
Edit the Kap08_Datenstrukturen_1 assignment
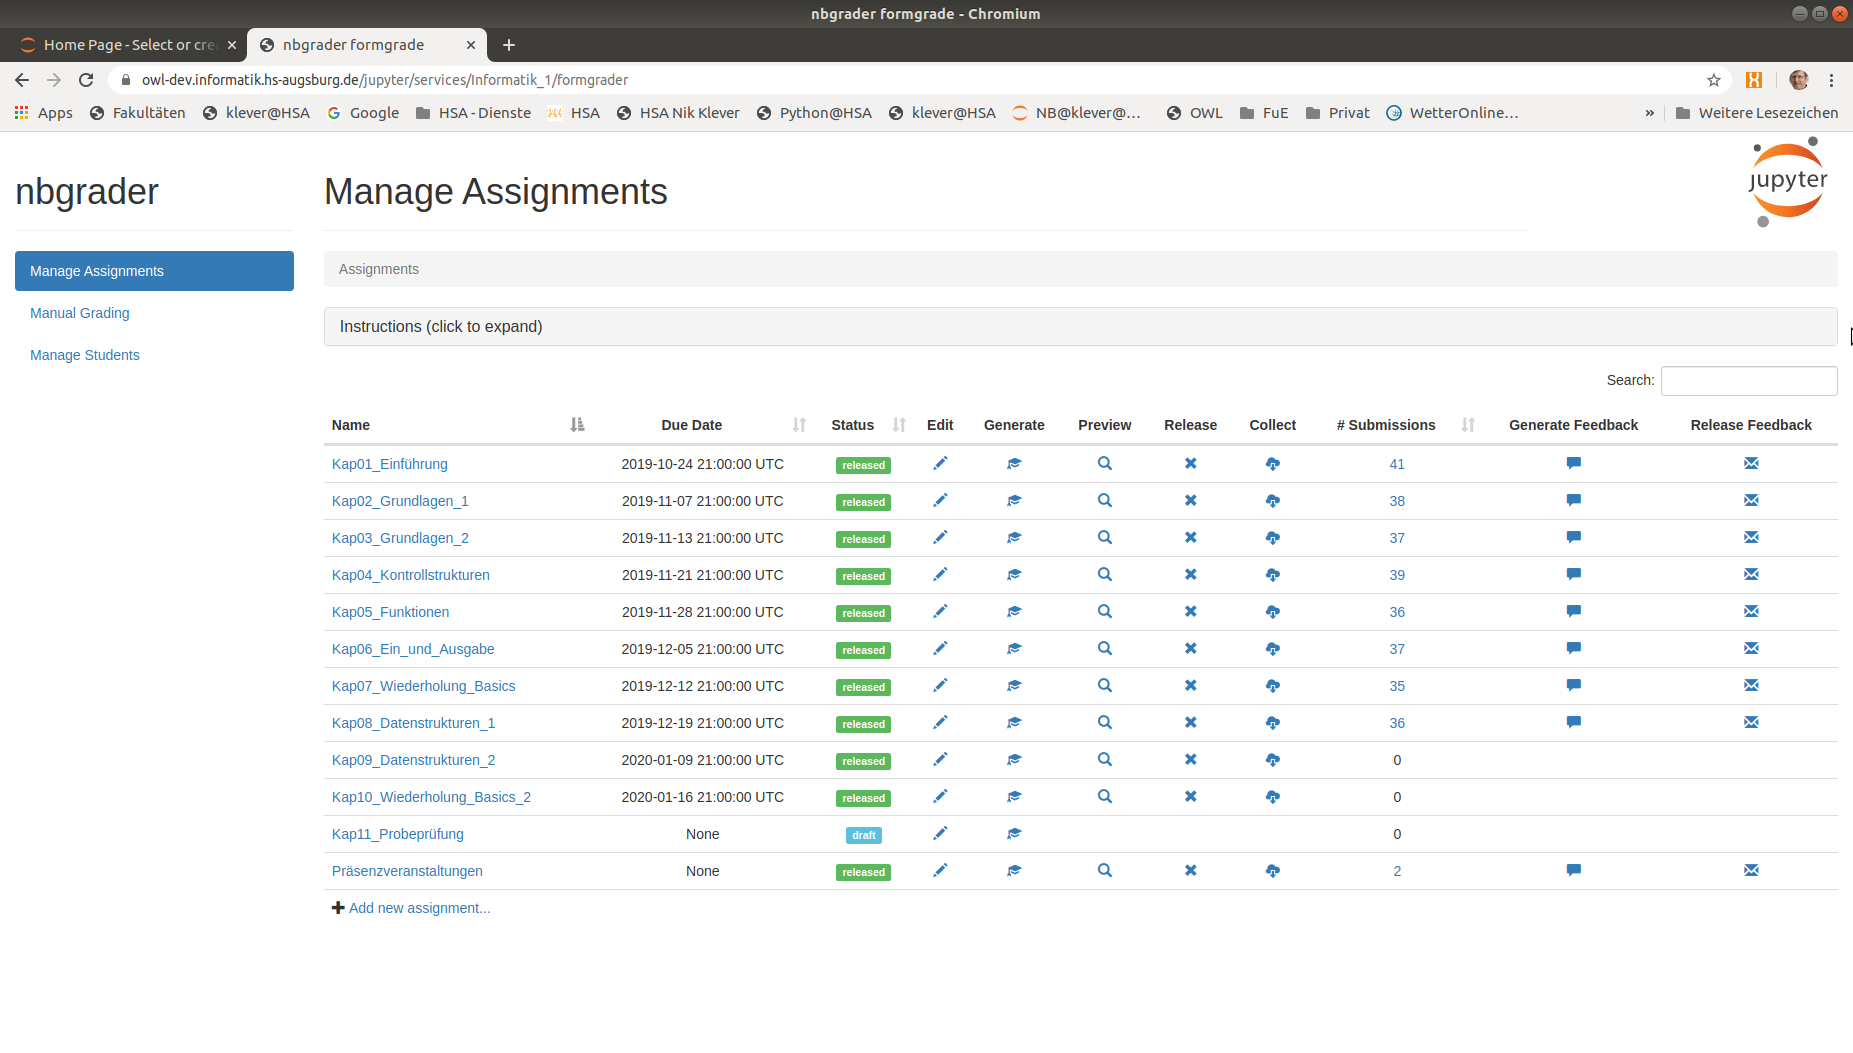point(940,722)
